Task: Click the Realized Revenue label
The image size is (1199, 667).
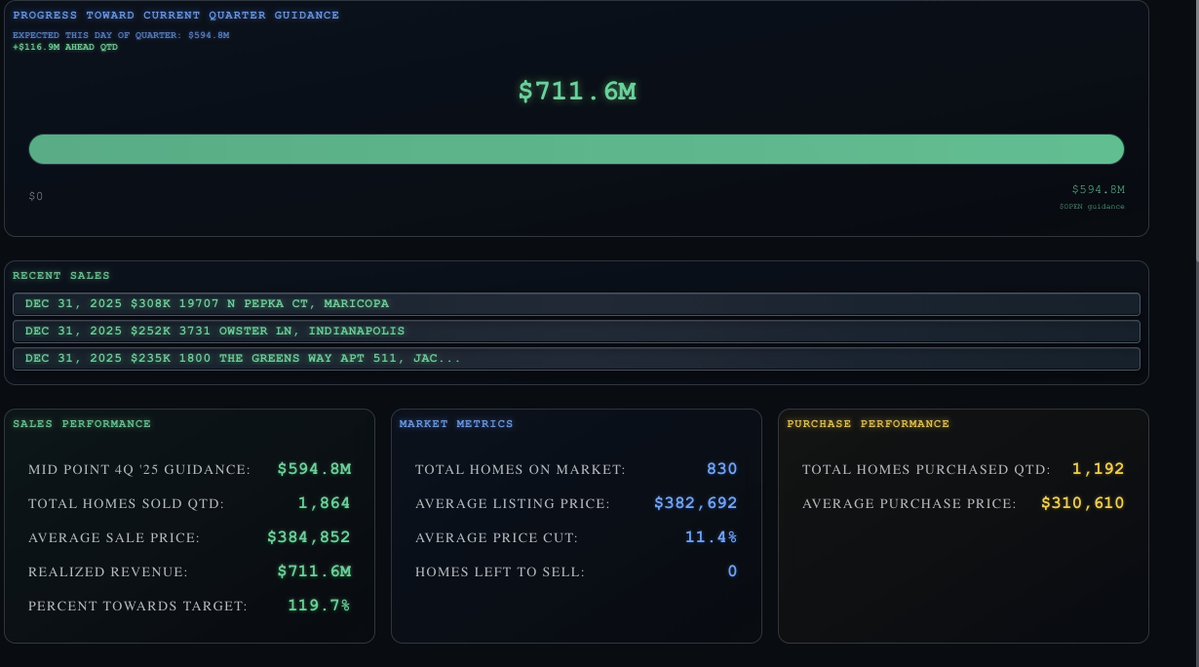Action: coord(108,572)
